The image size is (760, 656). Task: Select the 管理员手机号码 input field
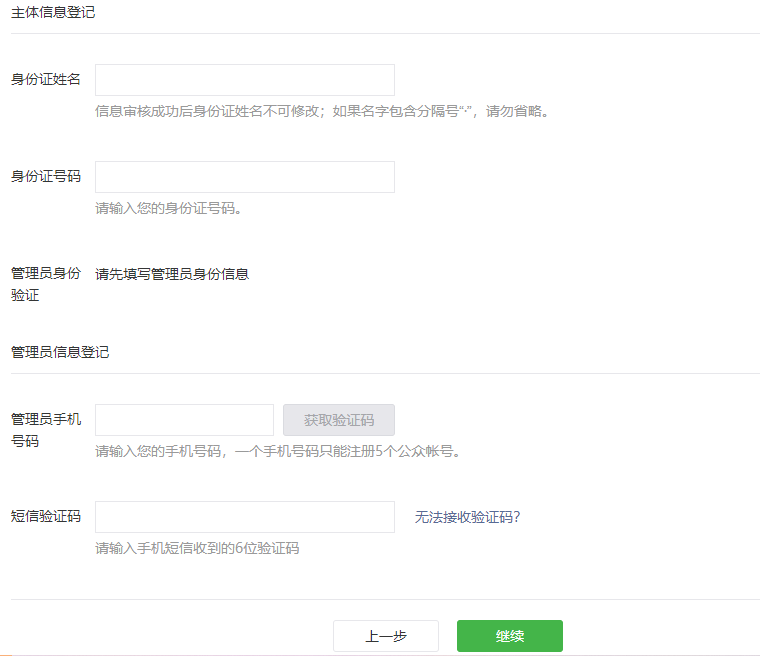coord(184,420)
